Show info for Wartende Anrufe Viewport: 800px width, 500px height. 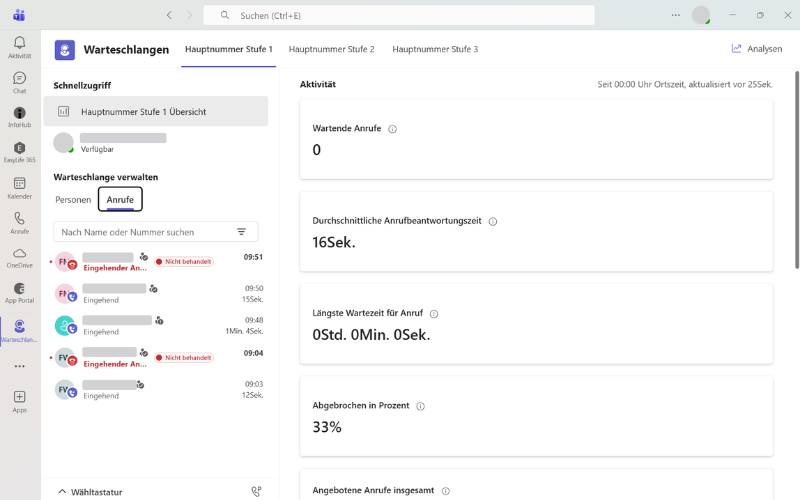392,129
